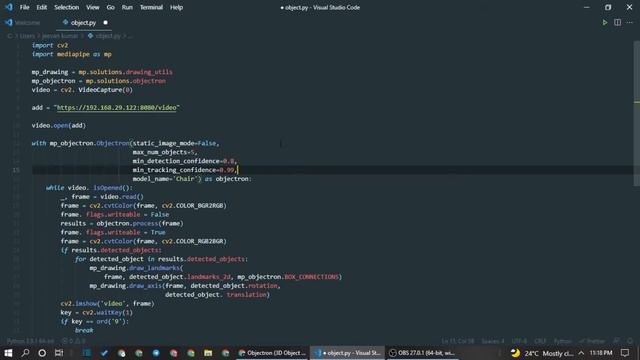
Task: Open the File menu
Action: (x=24, y=7)
